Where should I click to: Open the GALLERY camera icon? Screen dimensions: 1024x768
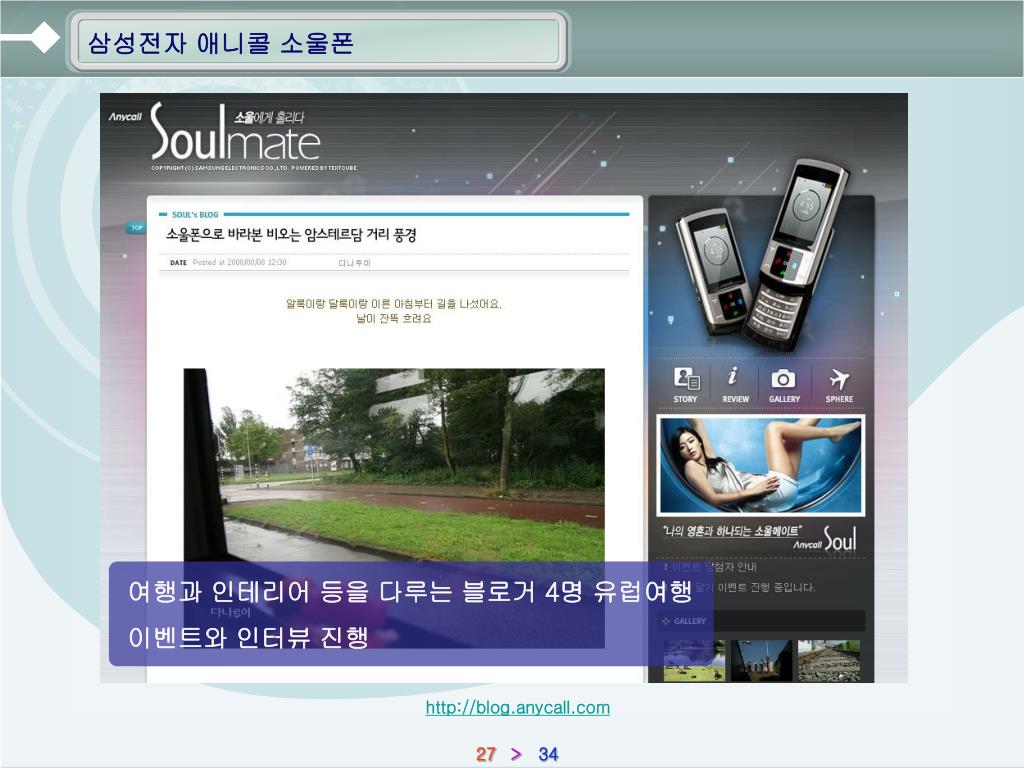coord(784,385)
